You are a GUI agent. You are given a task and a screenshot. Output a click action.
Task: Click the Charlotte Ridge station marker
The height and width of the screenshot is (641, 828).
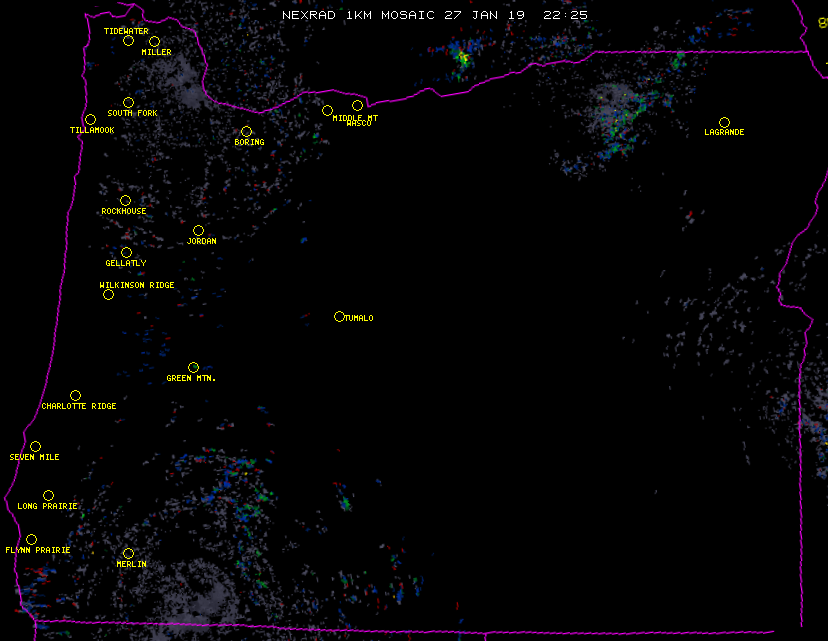click(75, 395)
